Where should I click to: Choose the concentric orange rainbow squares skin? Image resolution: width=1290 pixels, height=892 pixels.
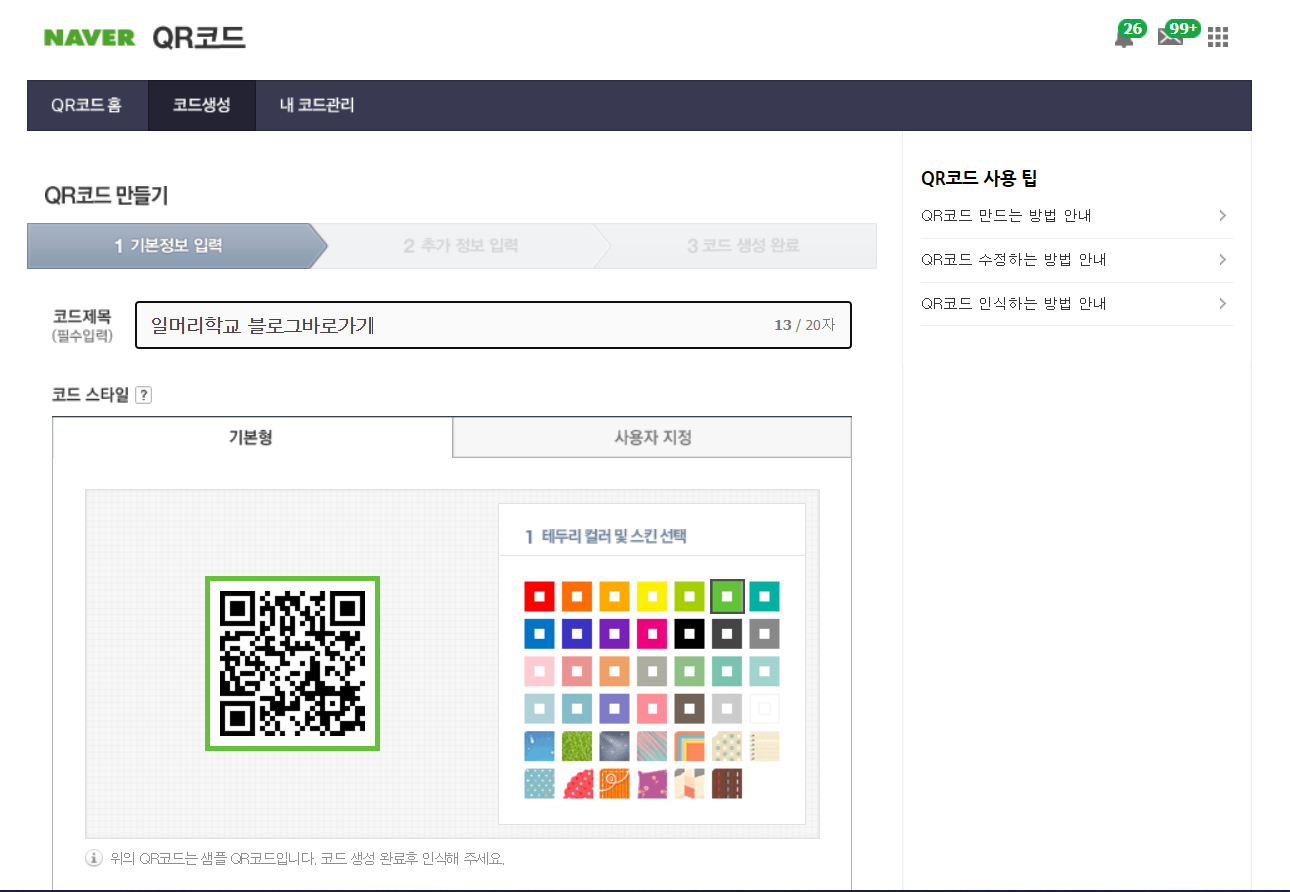pos(689,746)
